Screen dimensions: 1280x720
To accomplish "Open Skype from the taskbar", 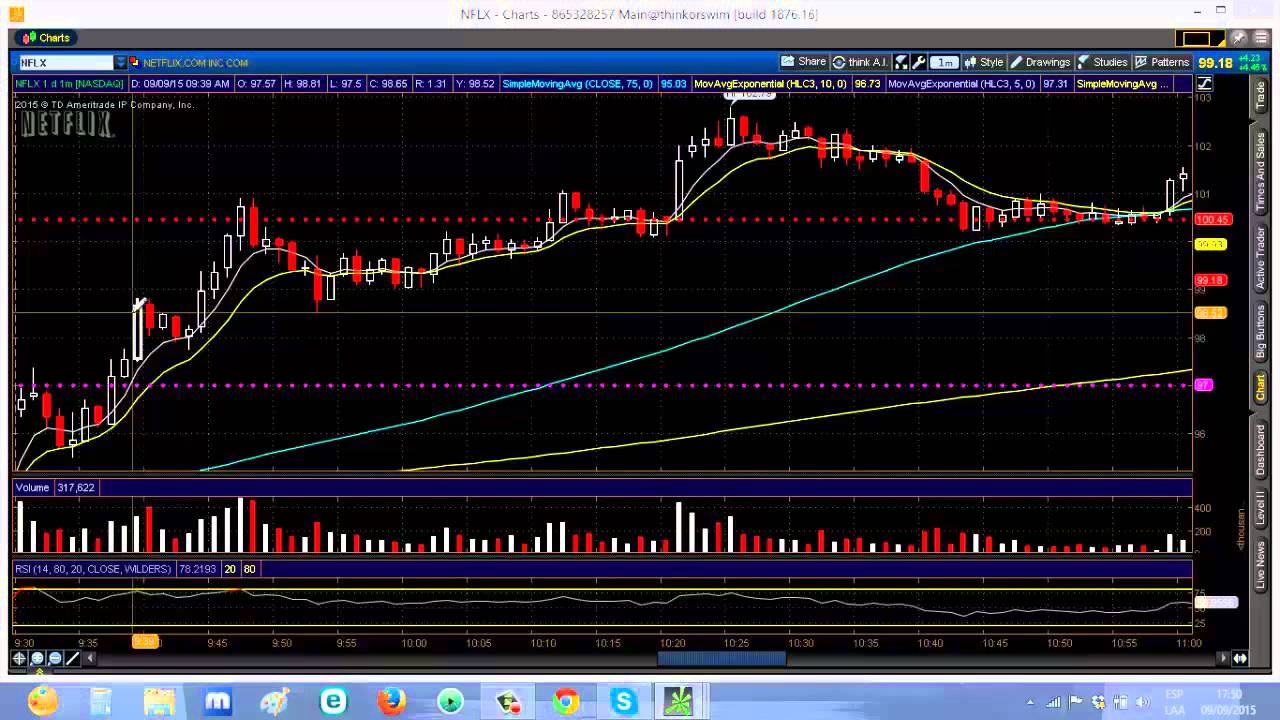I will (x=623, y=702).
